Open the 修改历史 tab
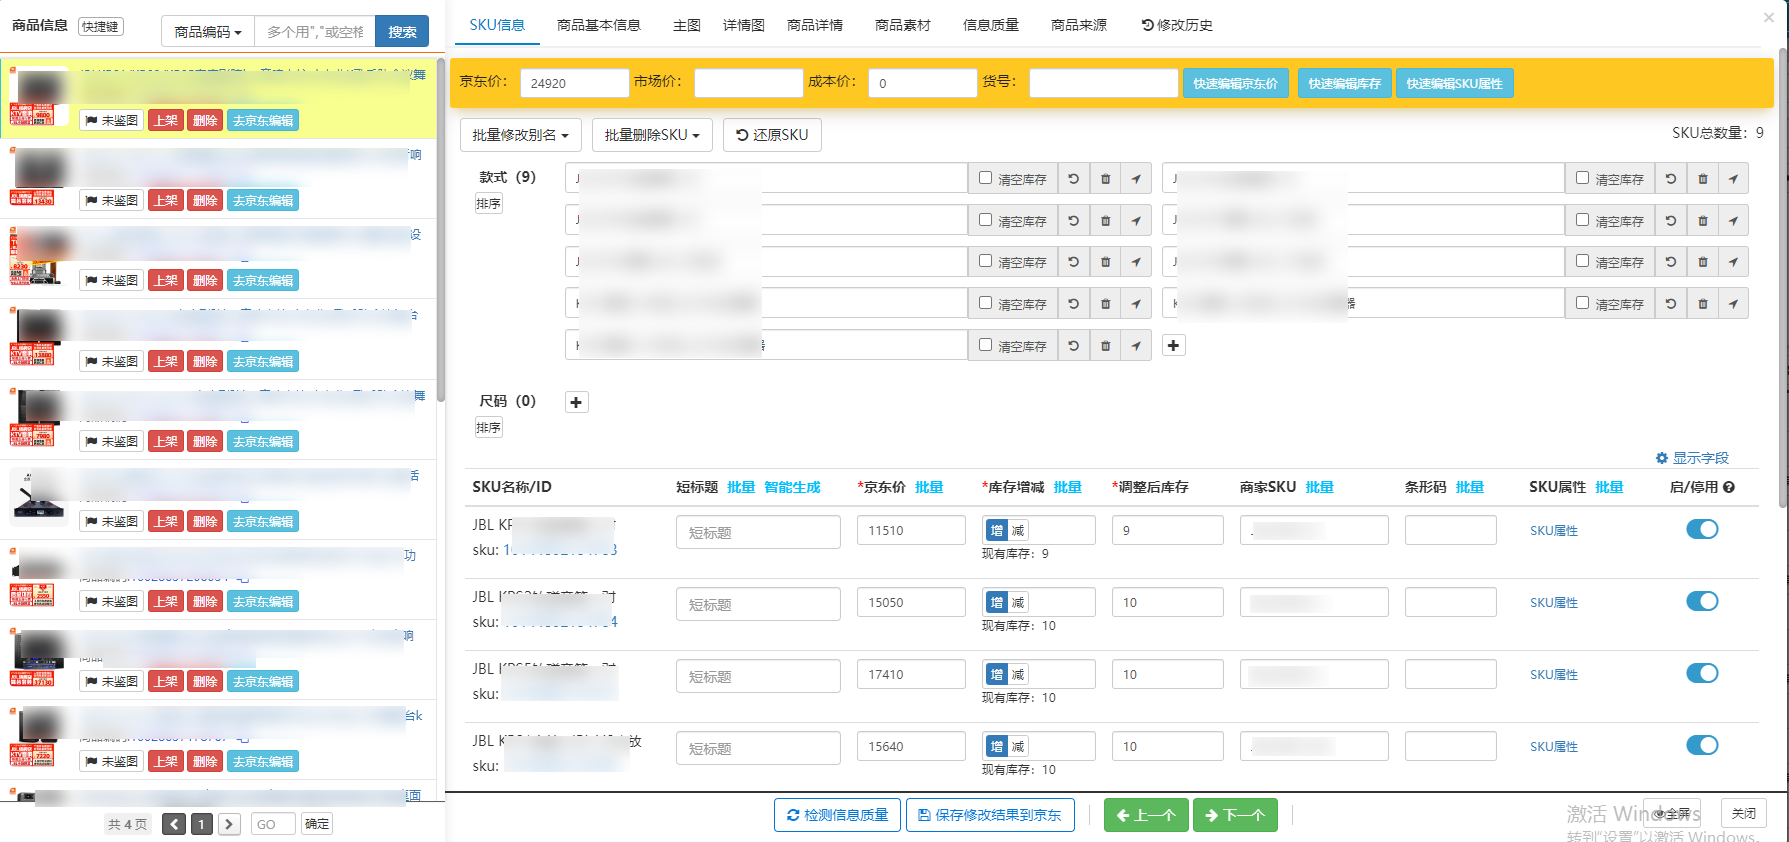The image size is (1789, 842). [1177, 25]
